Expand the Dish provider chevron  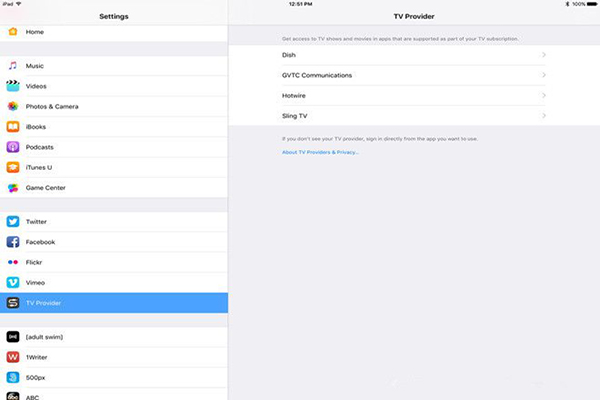click(544, 55)
